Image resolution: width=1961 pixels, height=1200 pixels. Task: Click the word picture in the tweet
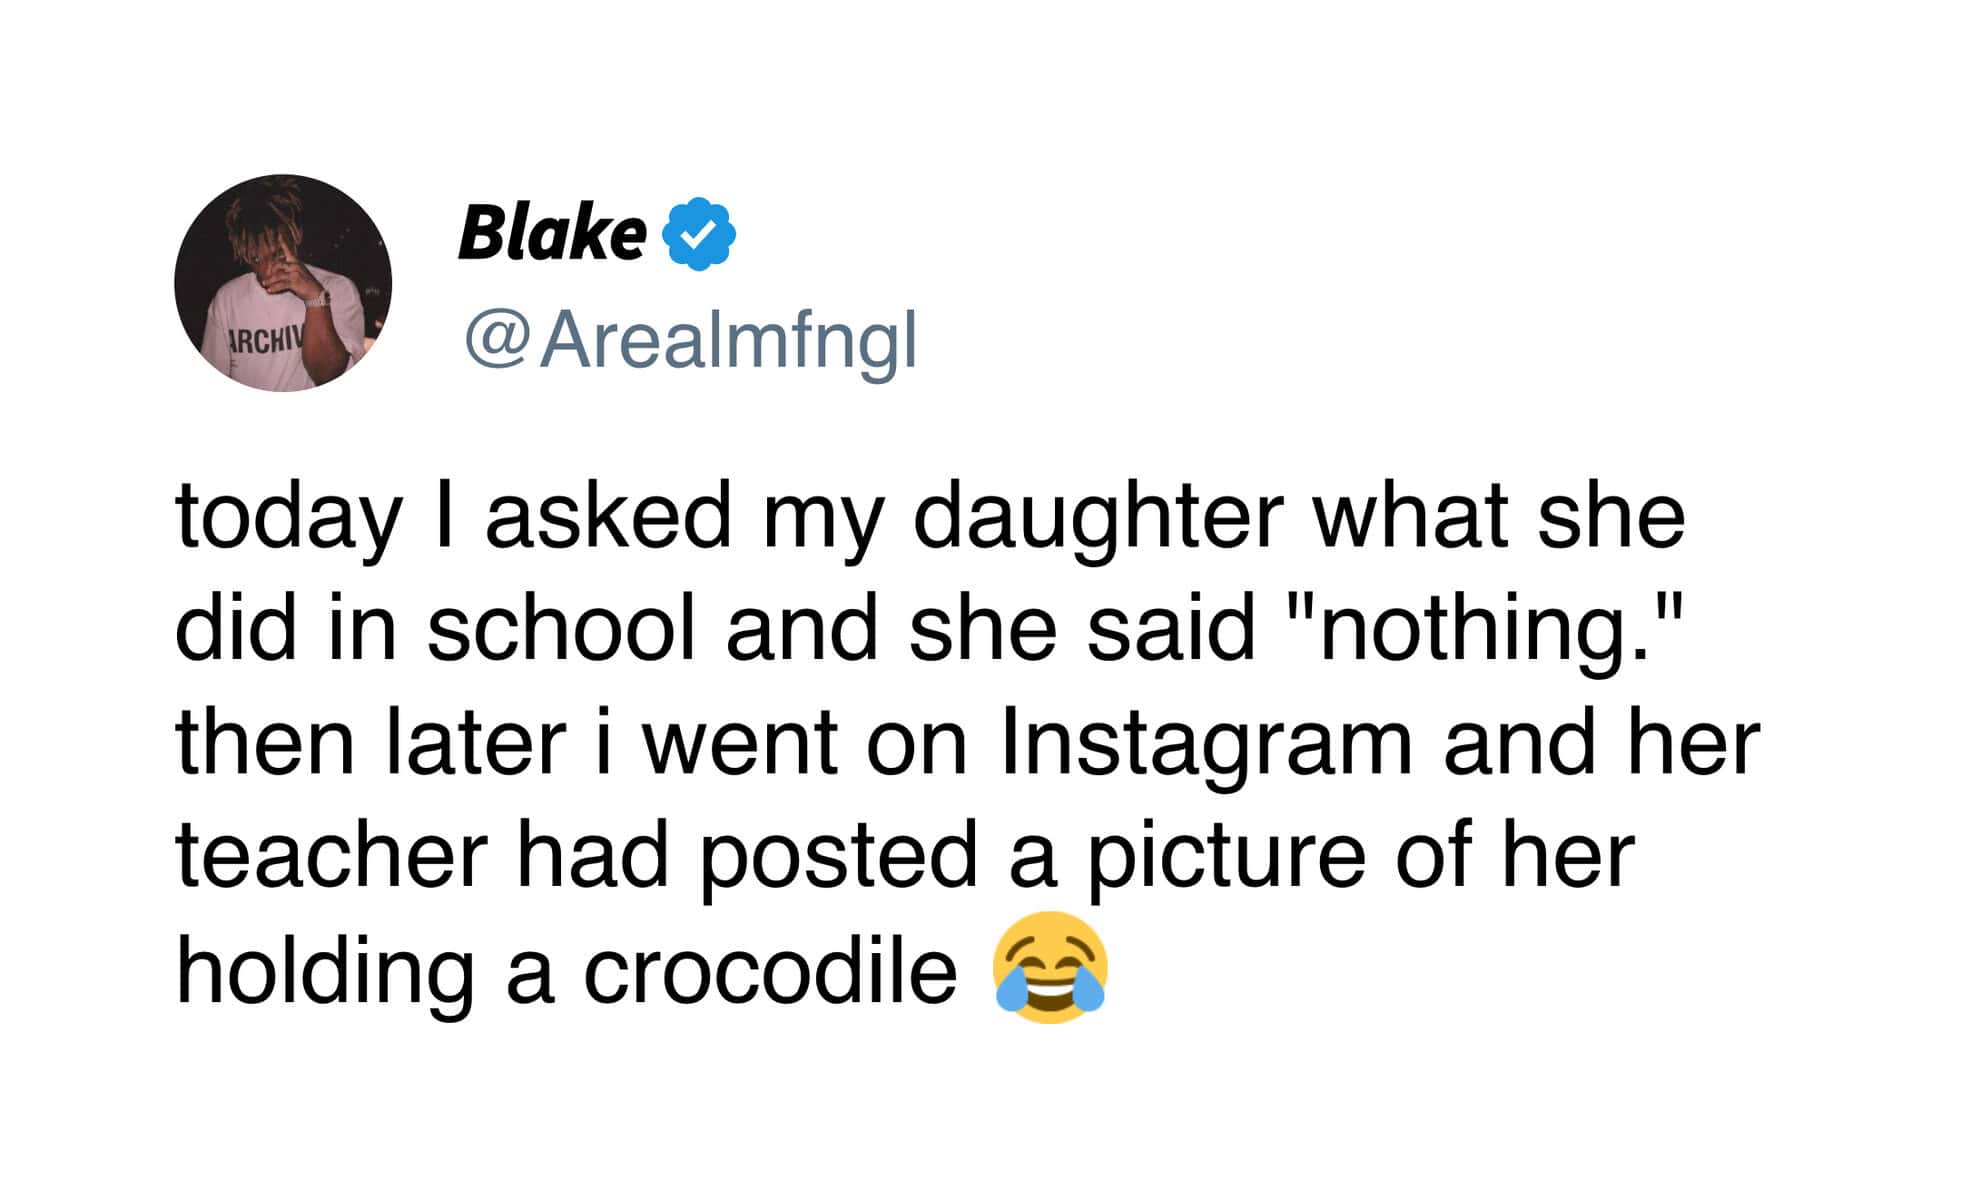(x=1225, y=858)
